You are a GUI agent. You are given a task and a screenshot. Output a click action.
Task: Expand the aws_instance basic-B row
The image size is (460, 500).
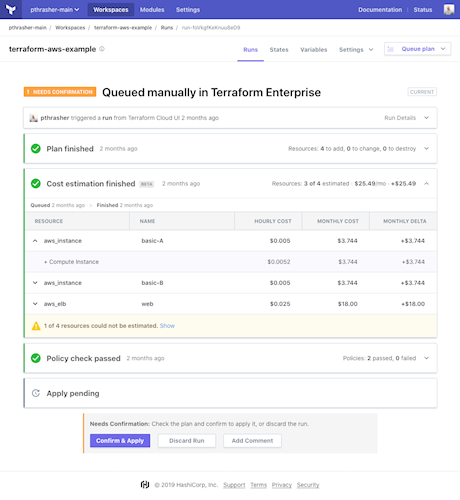point(35,283)
